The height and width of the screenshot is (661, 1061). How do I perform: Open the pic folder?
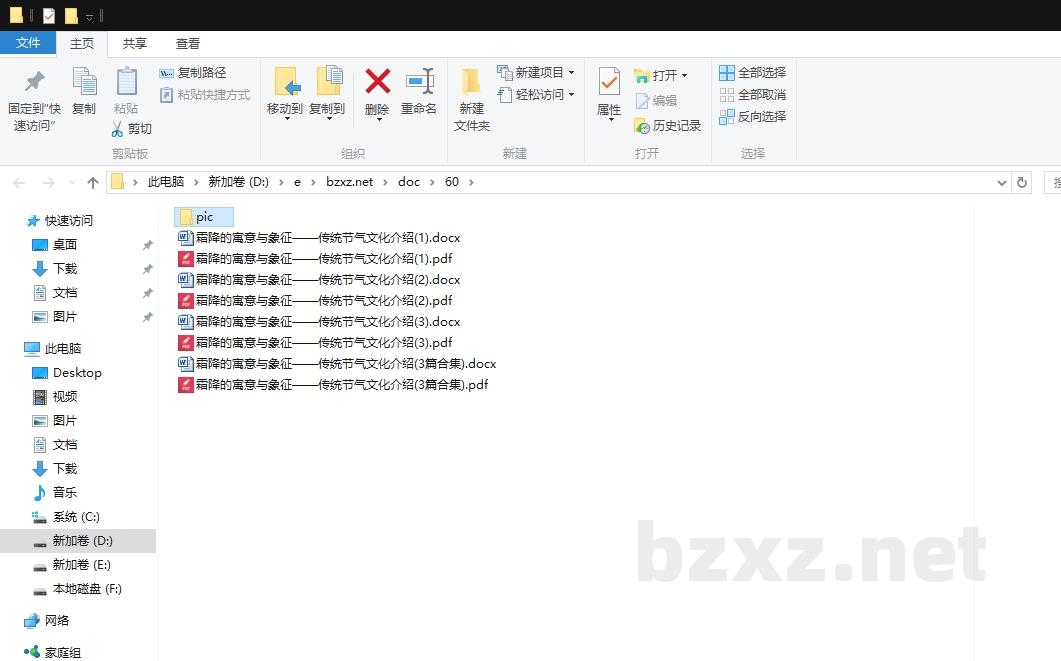[203, 217]
